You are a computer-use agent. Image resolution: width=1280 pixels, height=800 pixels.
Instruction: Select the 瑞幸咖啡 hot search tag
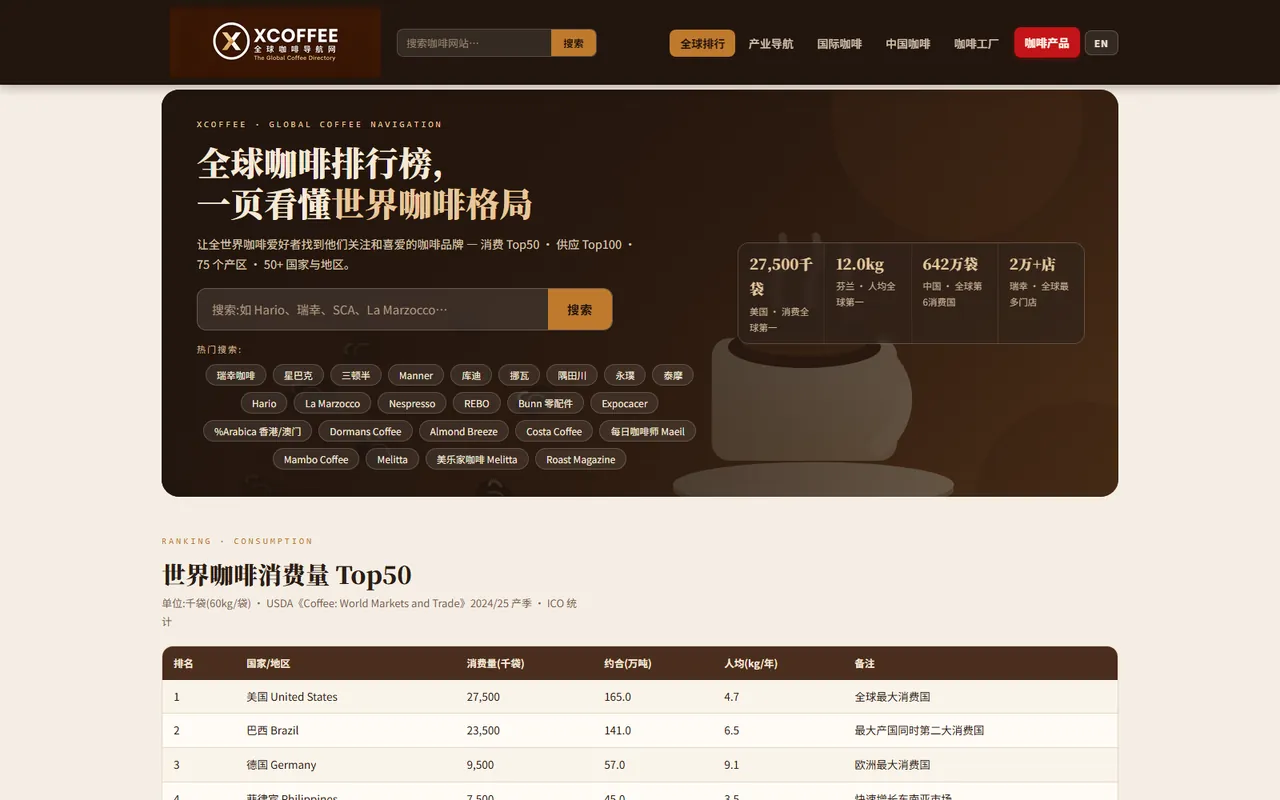[x=236, y=375]
